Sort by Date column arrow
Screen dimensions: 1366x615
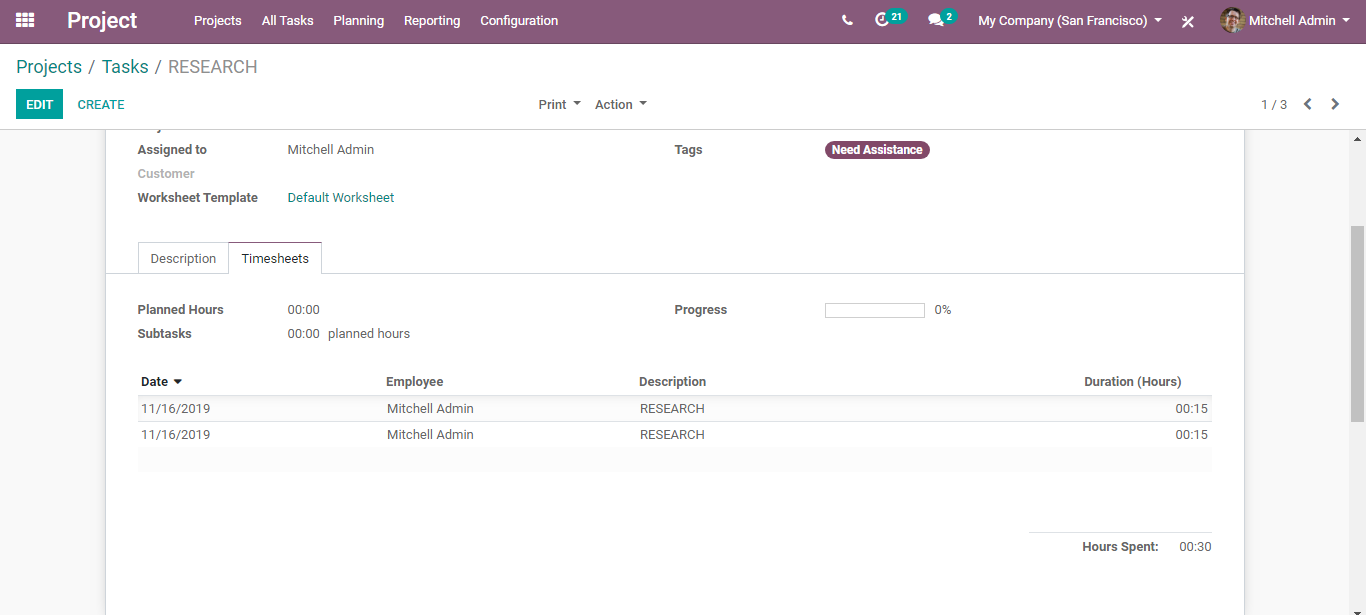178,382
